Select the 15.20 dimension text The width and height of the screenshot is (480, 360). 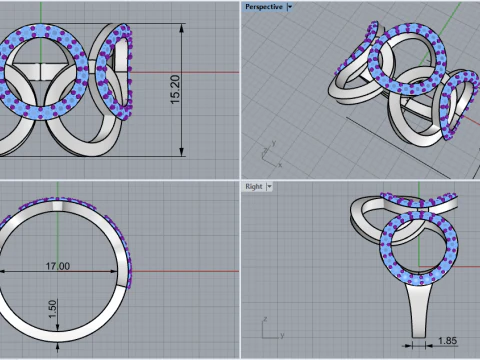coord(175,89)
